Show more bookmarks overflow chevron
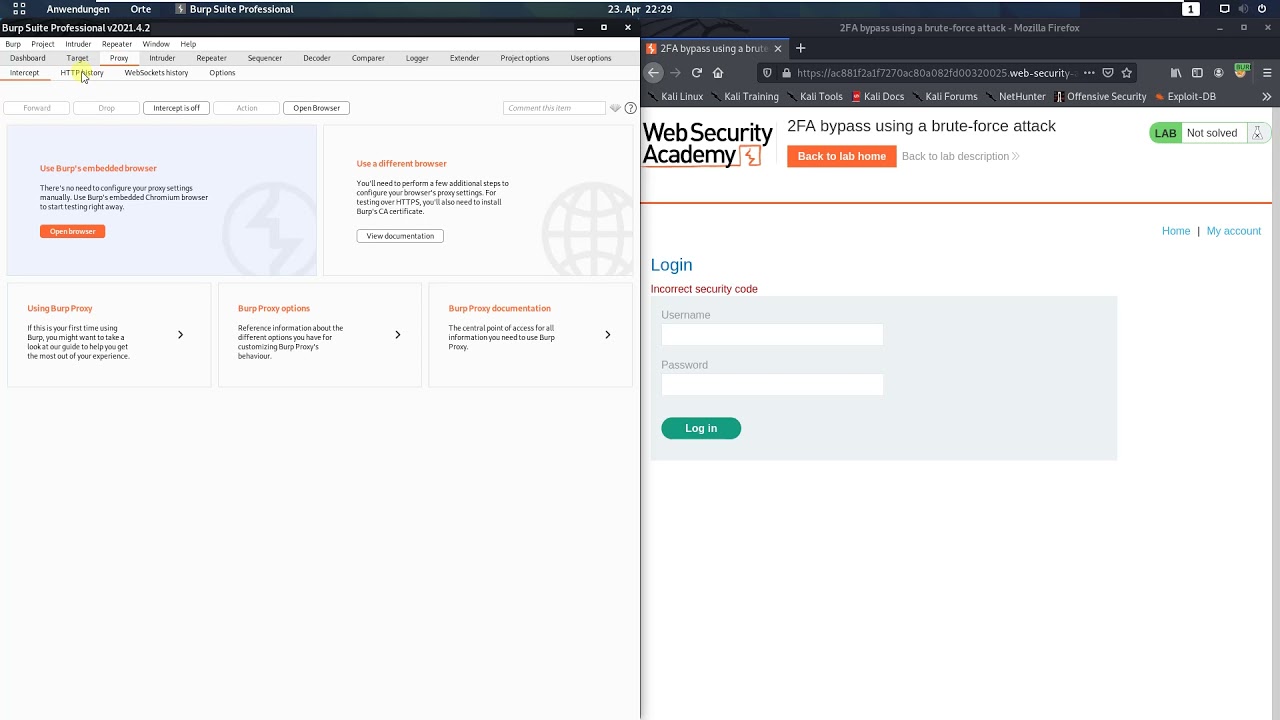The height and width of the screenshot is (720, 1280). (x=1267, y=97)
